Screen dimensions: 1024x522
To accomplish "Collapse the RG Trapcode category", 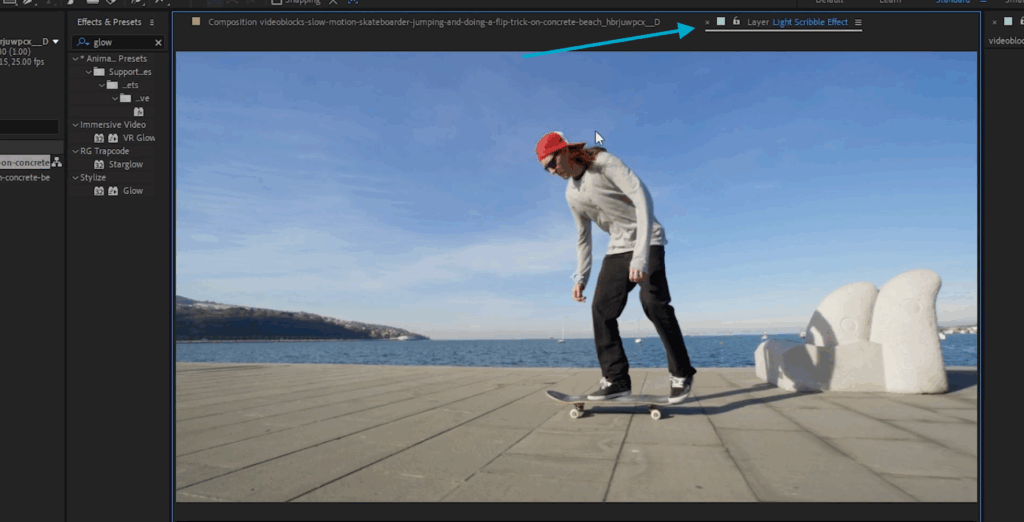I will (76, 151).
